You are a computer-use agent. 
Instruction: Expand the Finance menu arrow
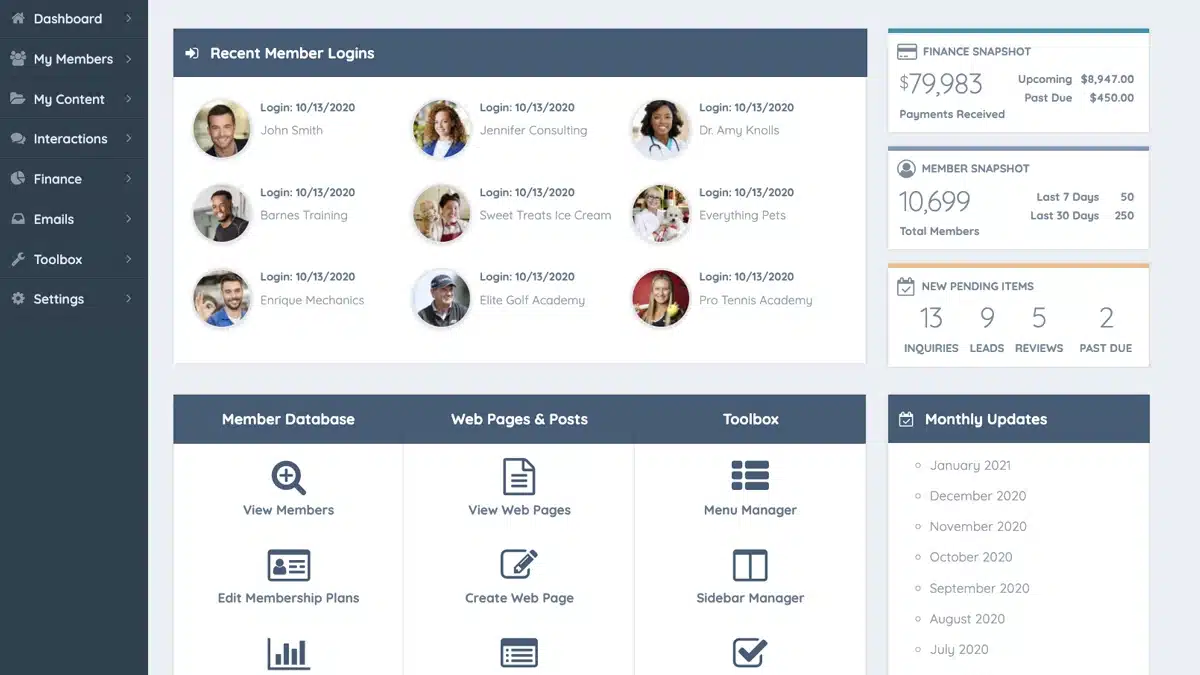(129, 179)
